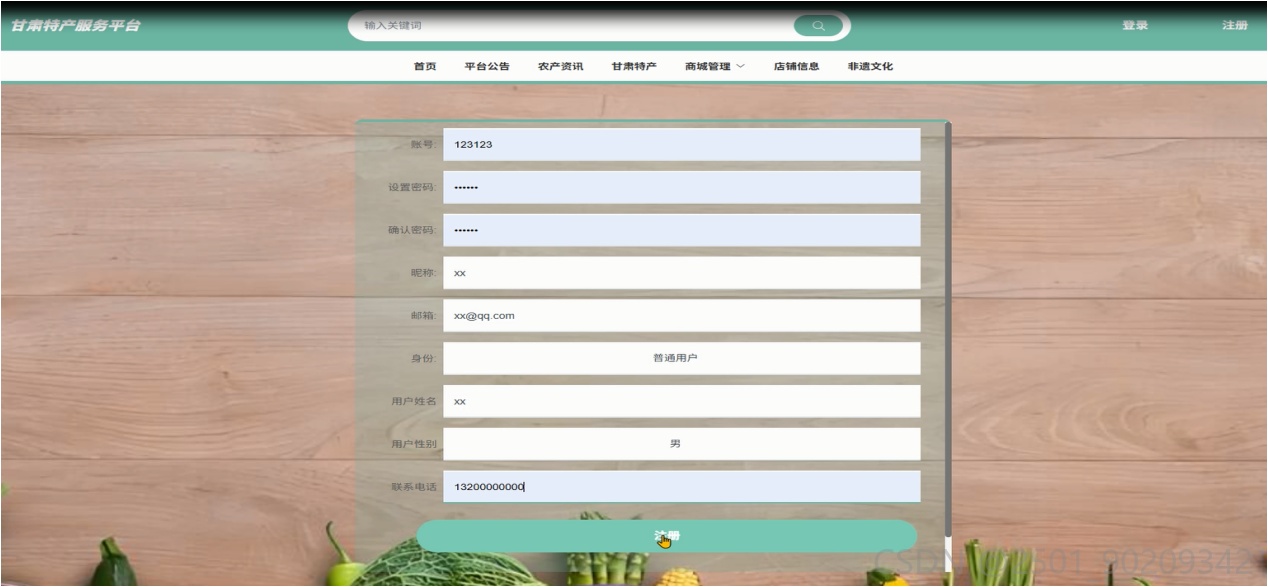The width and height of the screenshot is (1268, 587).
Task: Focus the 设置密码 password field
Action: click(682, 187)
